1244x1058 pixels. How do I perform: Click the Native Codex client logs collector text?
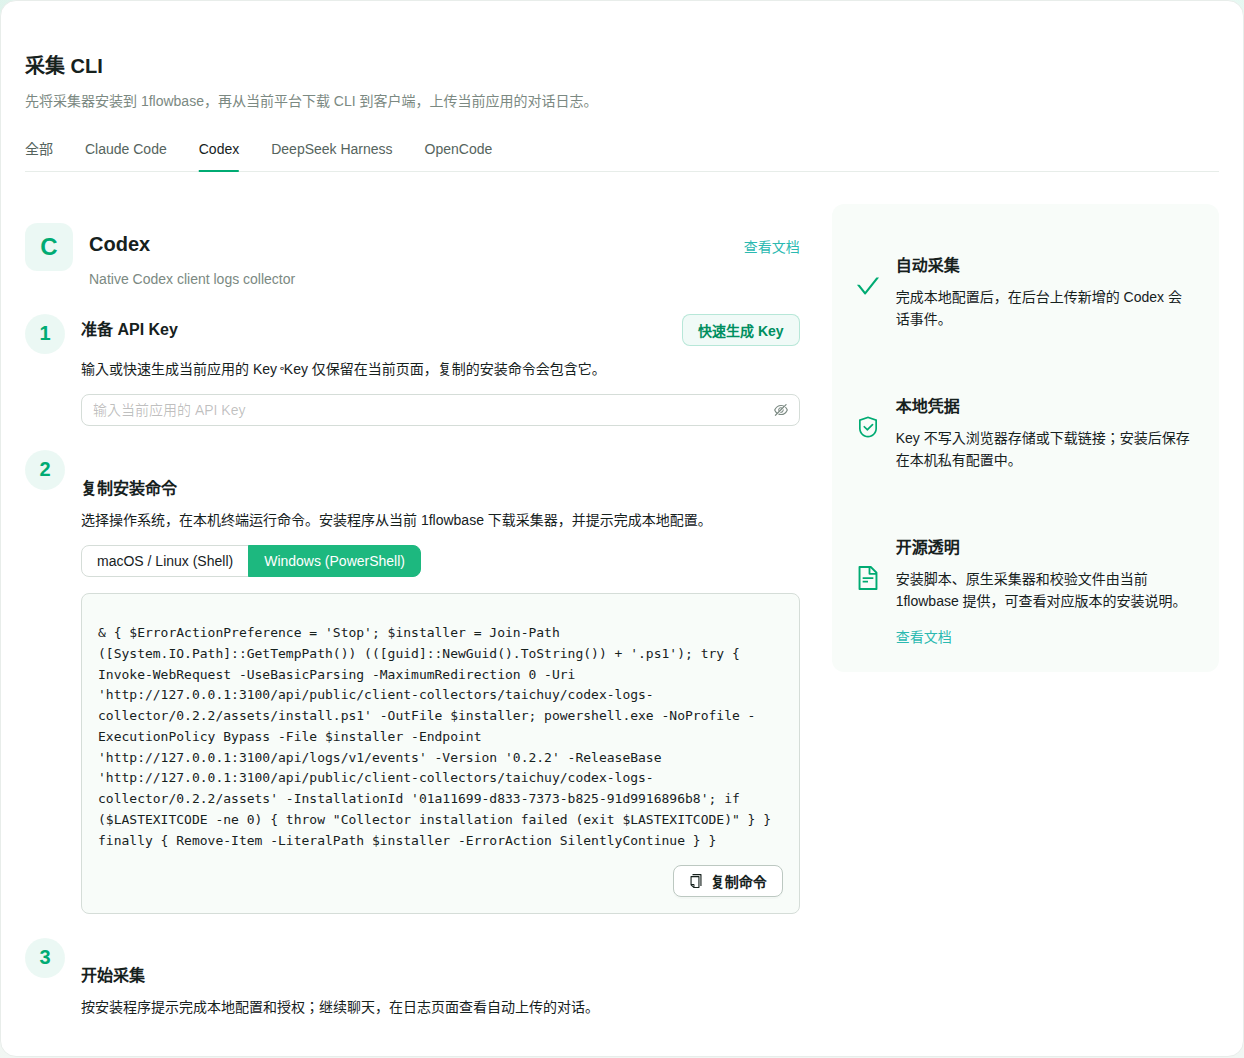pyautogui.click(x=192, y=279)
